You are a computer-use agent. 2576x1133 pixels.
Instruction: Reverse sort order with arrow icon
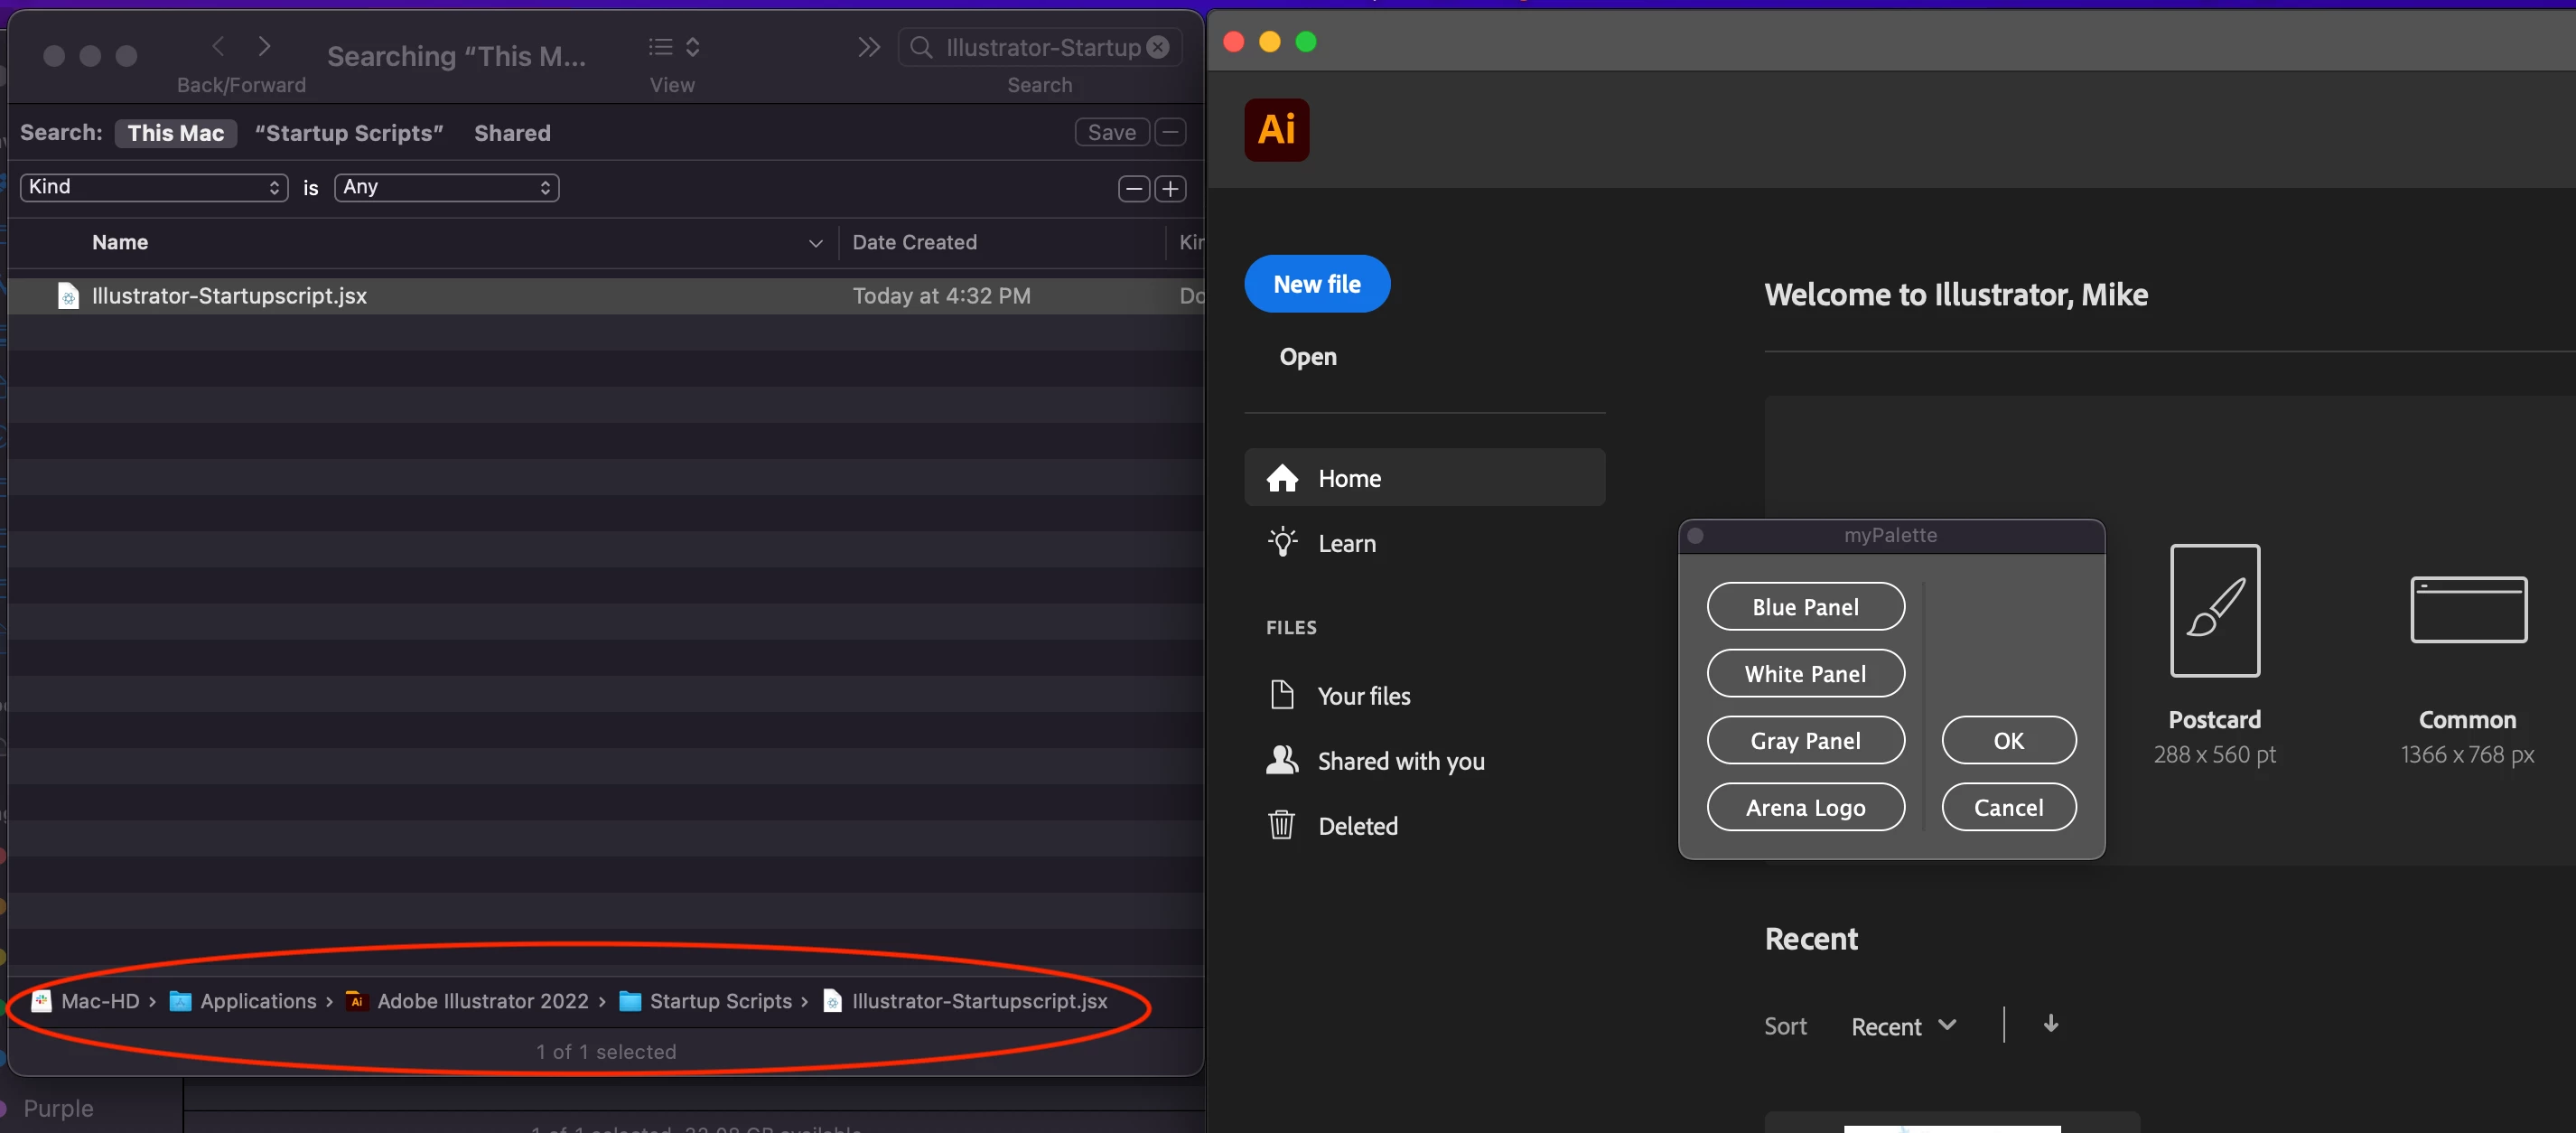point(2050,1024)
